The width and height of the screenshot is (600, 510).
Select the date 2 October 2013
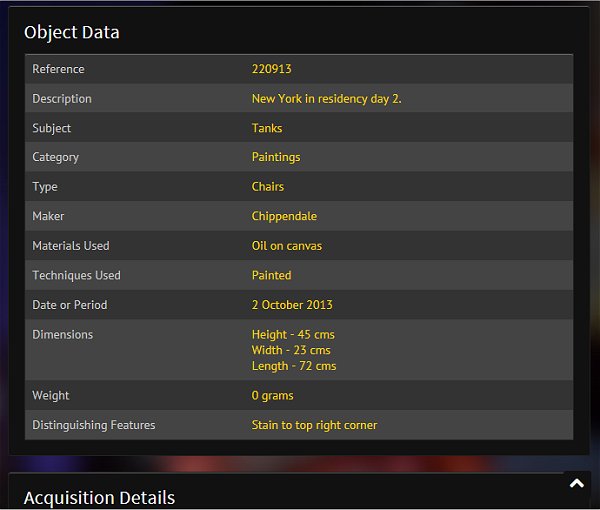(x=292, y=305)
